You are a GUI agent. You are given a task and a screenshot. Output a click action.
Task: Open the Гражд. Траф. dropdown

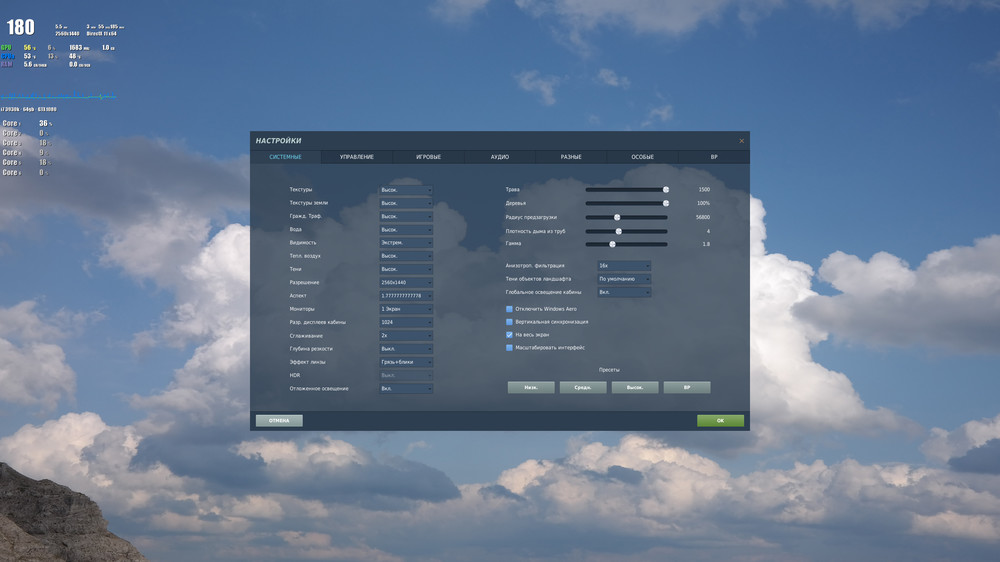(x=406, y=216)
